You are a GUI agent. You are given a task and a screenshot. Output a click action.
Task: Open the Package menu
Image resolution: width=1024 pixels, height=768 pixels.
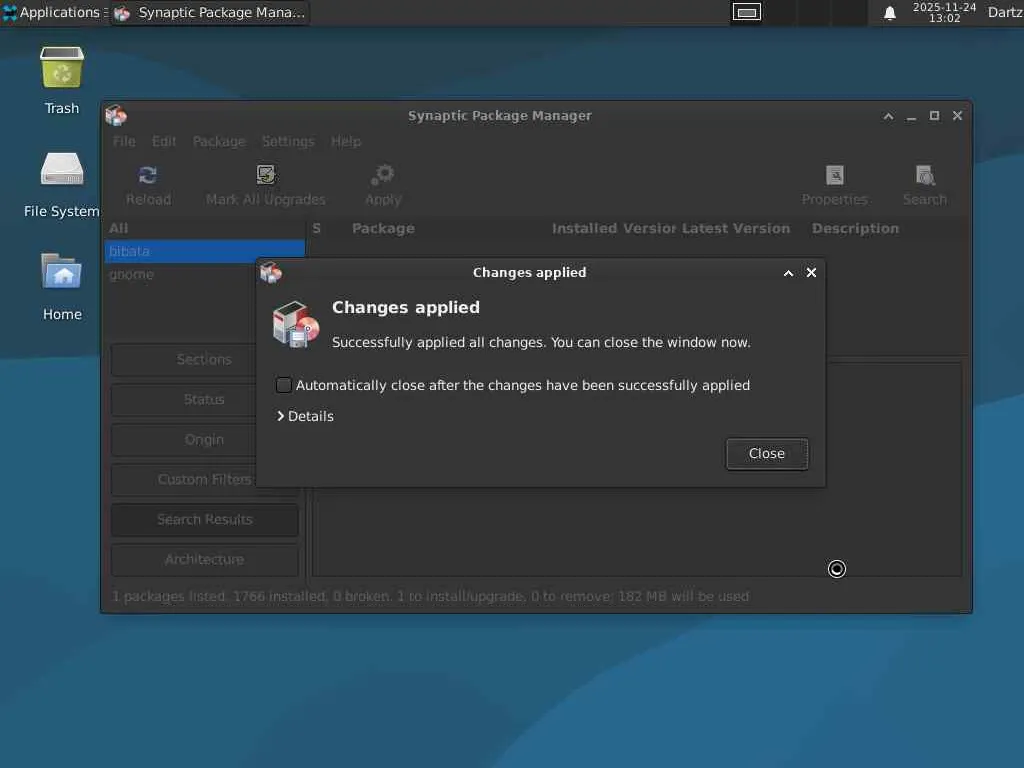pos(219,141)
